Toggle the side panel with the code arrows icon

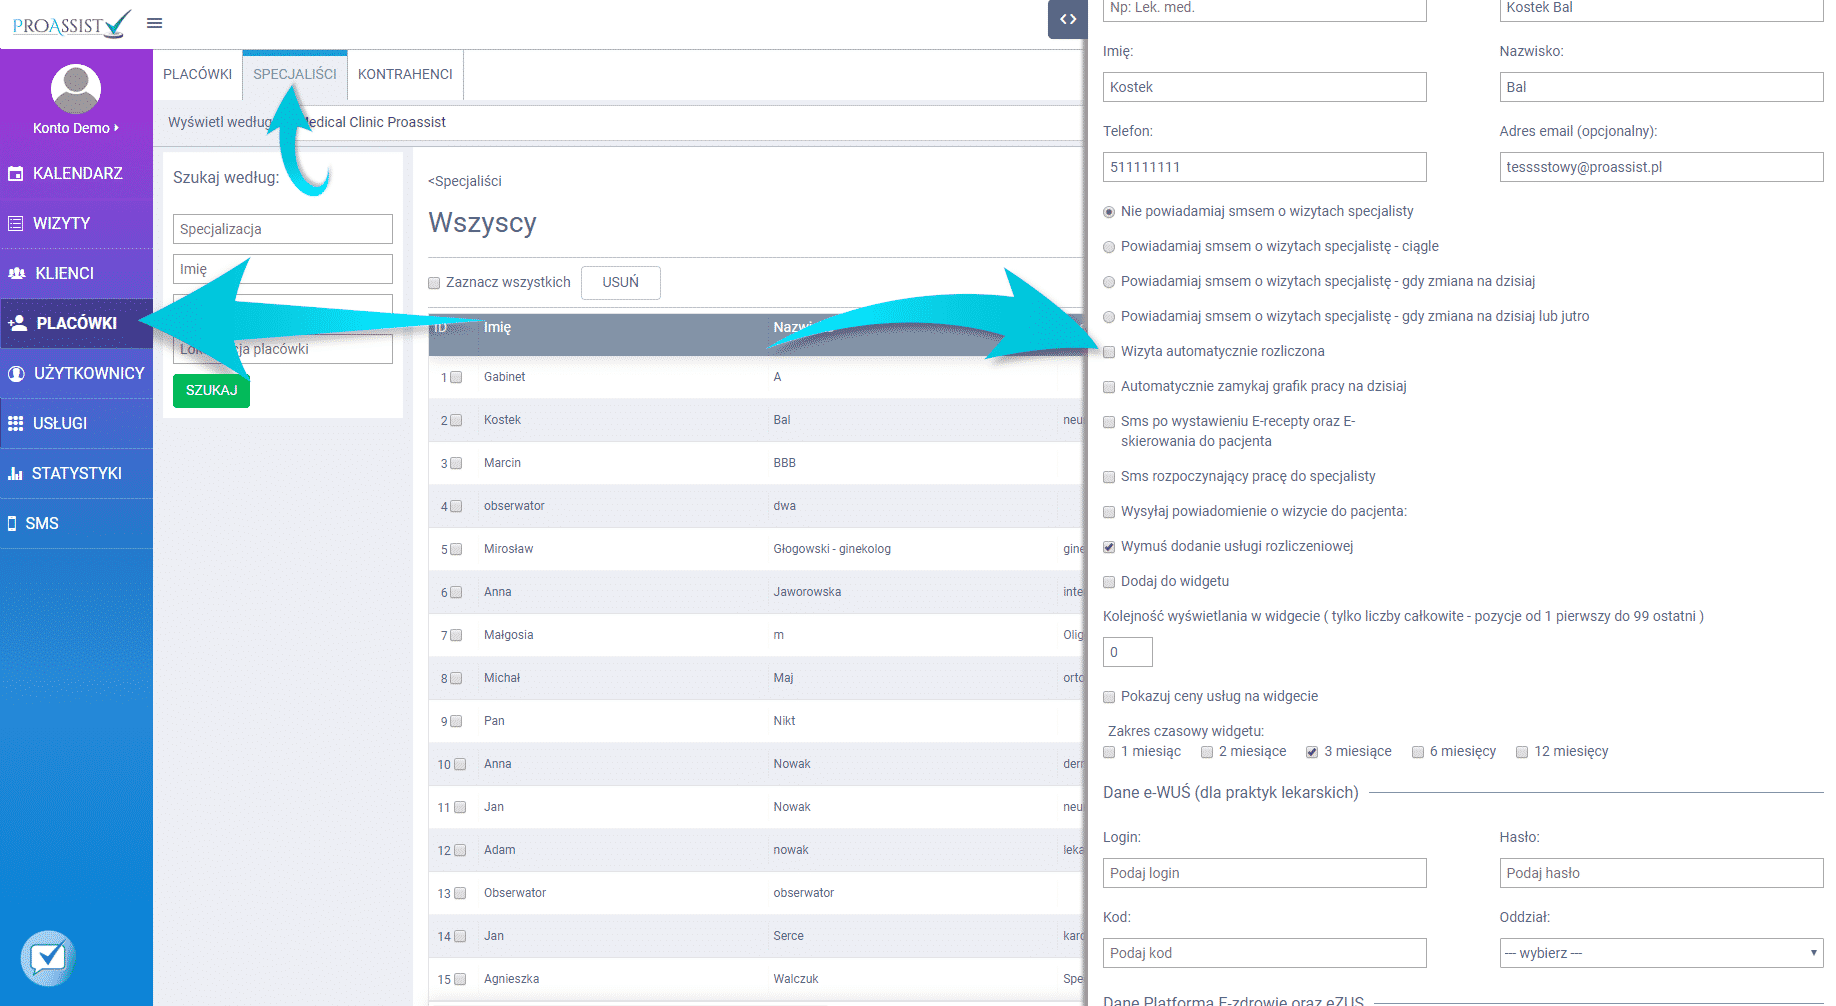(x=1068, y=19)
